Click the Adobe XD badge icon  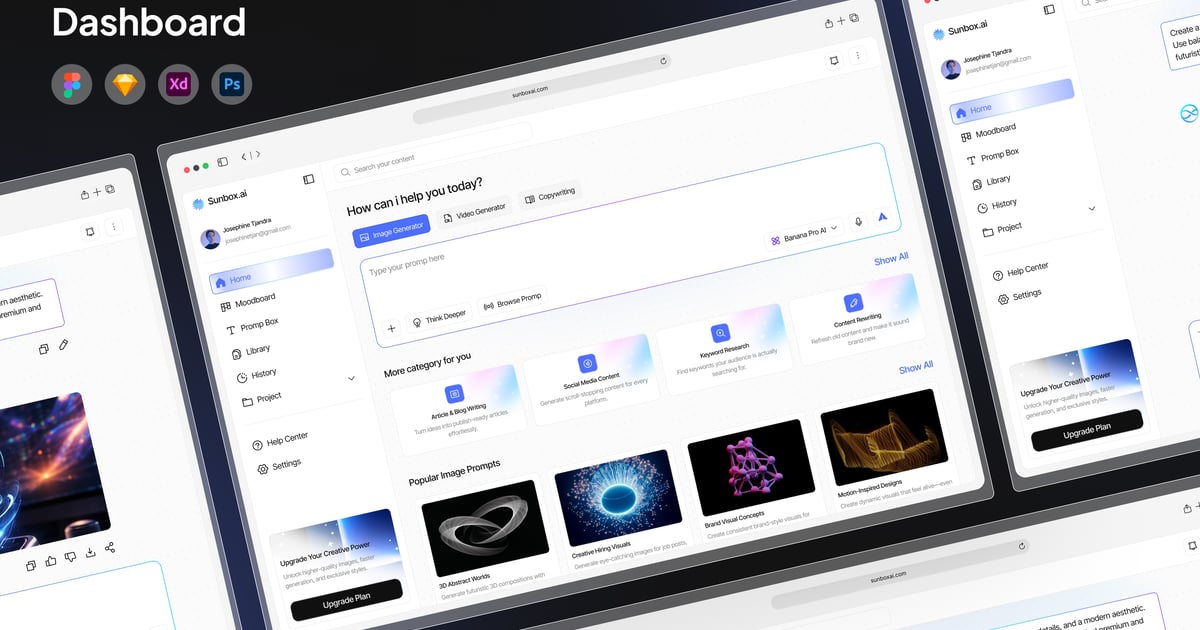179,86
